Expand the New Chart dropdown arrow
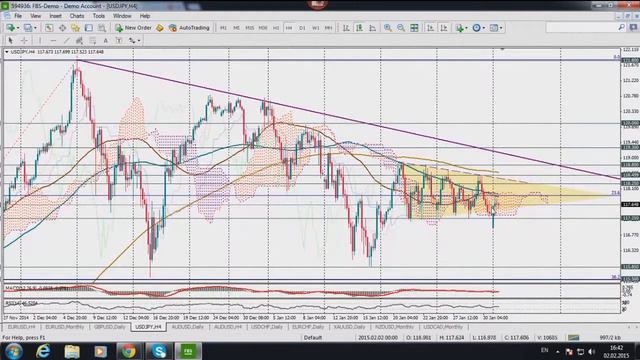This screenshot has height=360, width=640. point(18,28)
